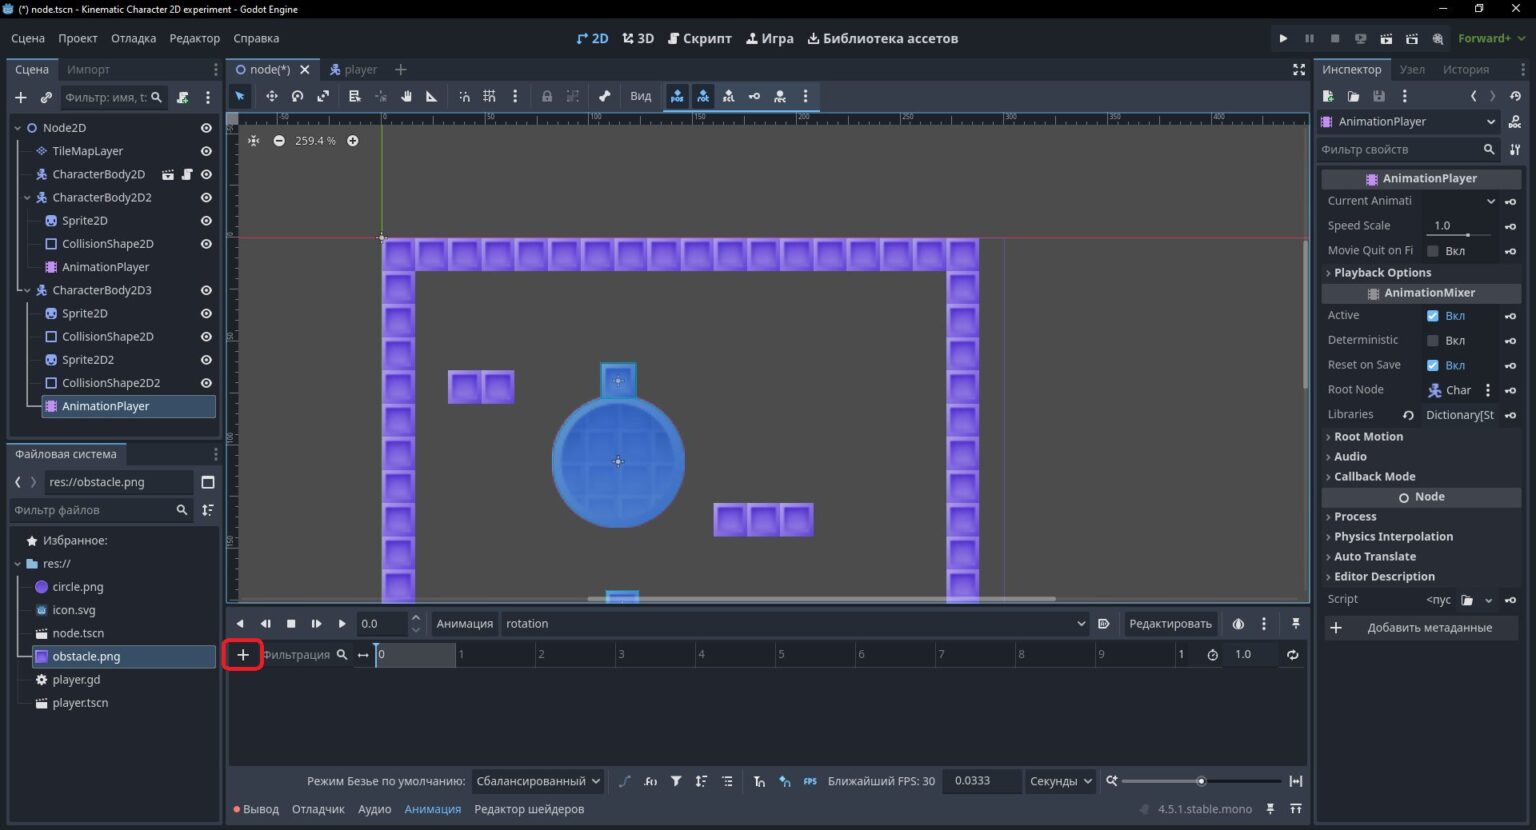Image resolution: width=1536 pixels, height=830 pixels.
Task: Click the viewport horizontal scrollbar
Action: [821, 599]
